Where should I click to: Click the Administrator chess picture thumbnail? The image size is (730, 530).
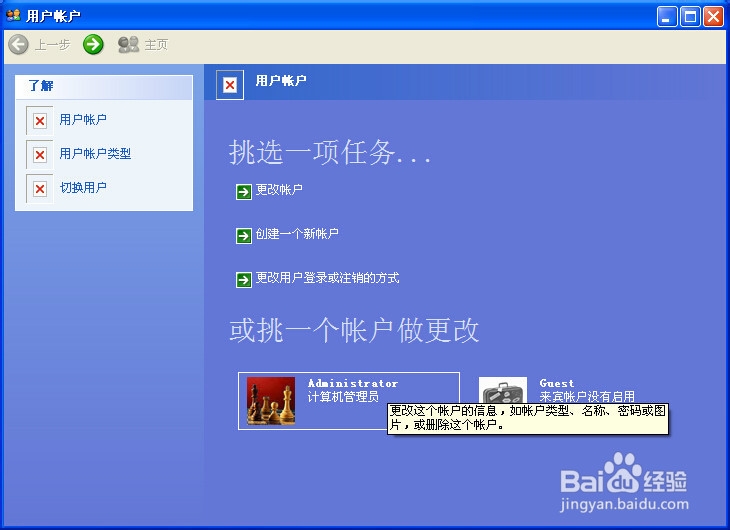271,401
